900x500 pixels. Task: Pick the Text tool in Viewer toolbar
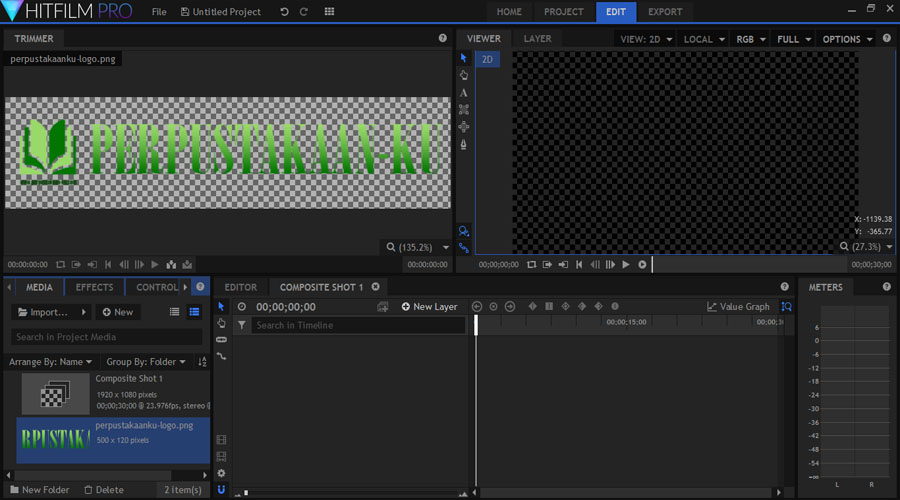click(464, 92)
